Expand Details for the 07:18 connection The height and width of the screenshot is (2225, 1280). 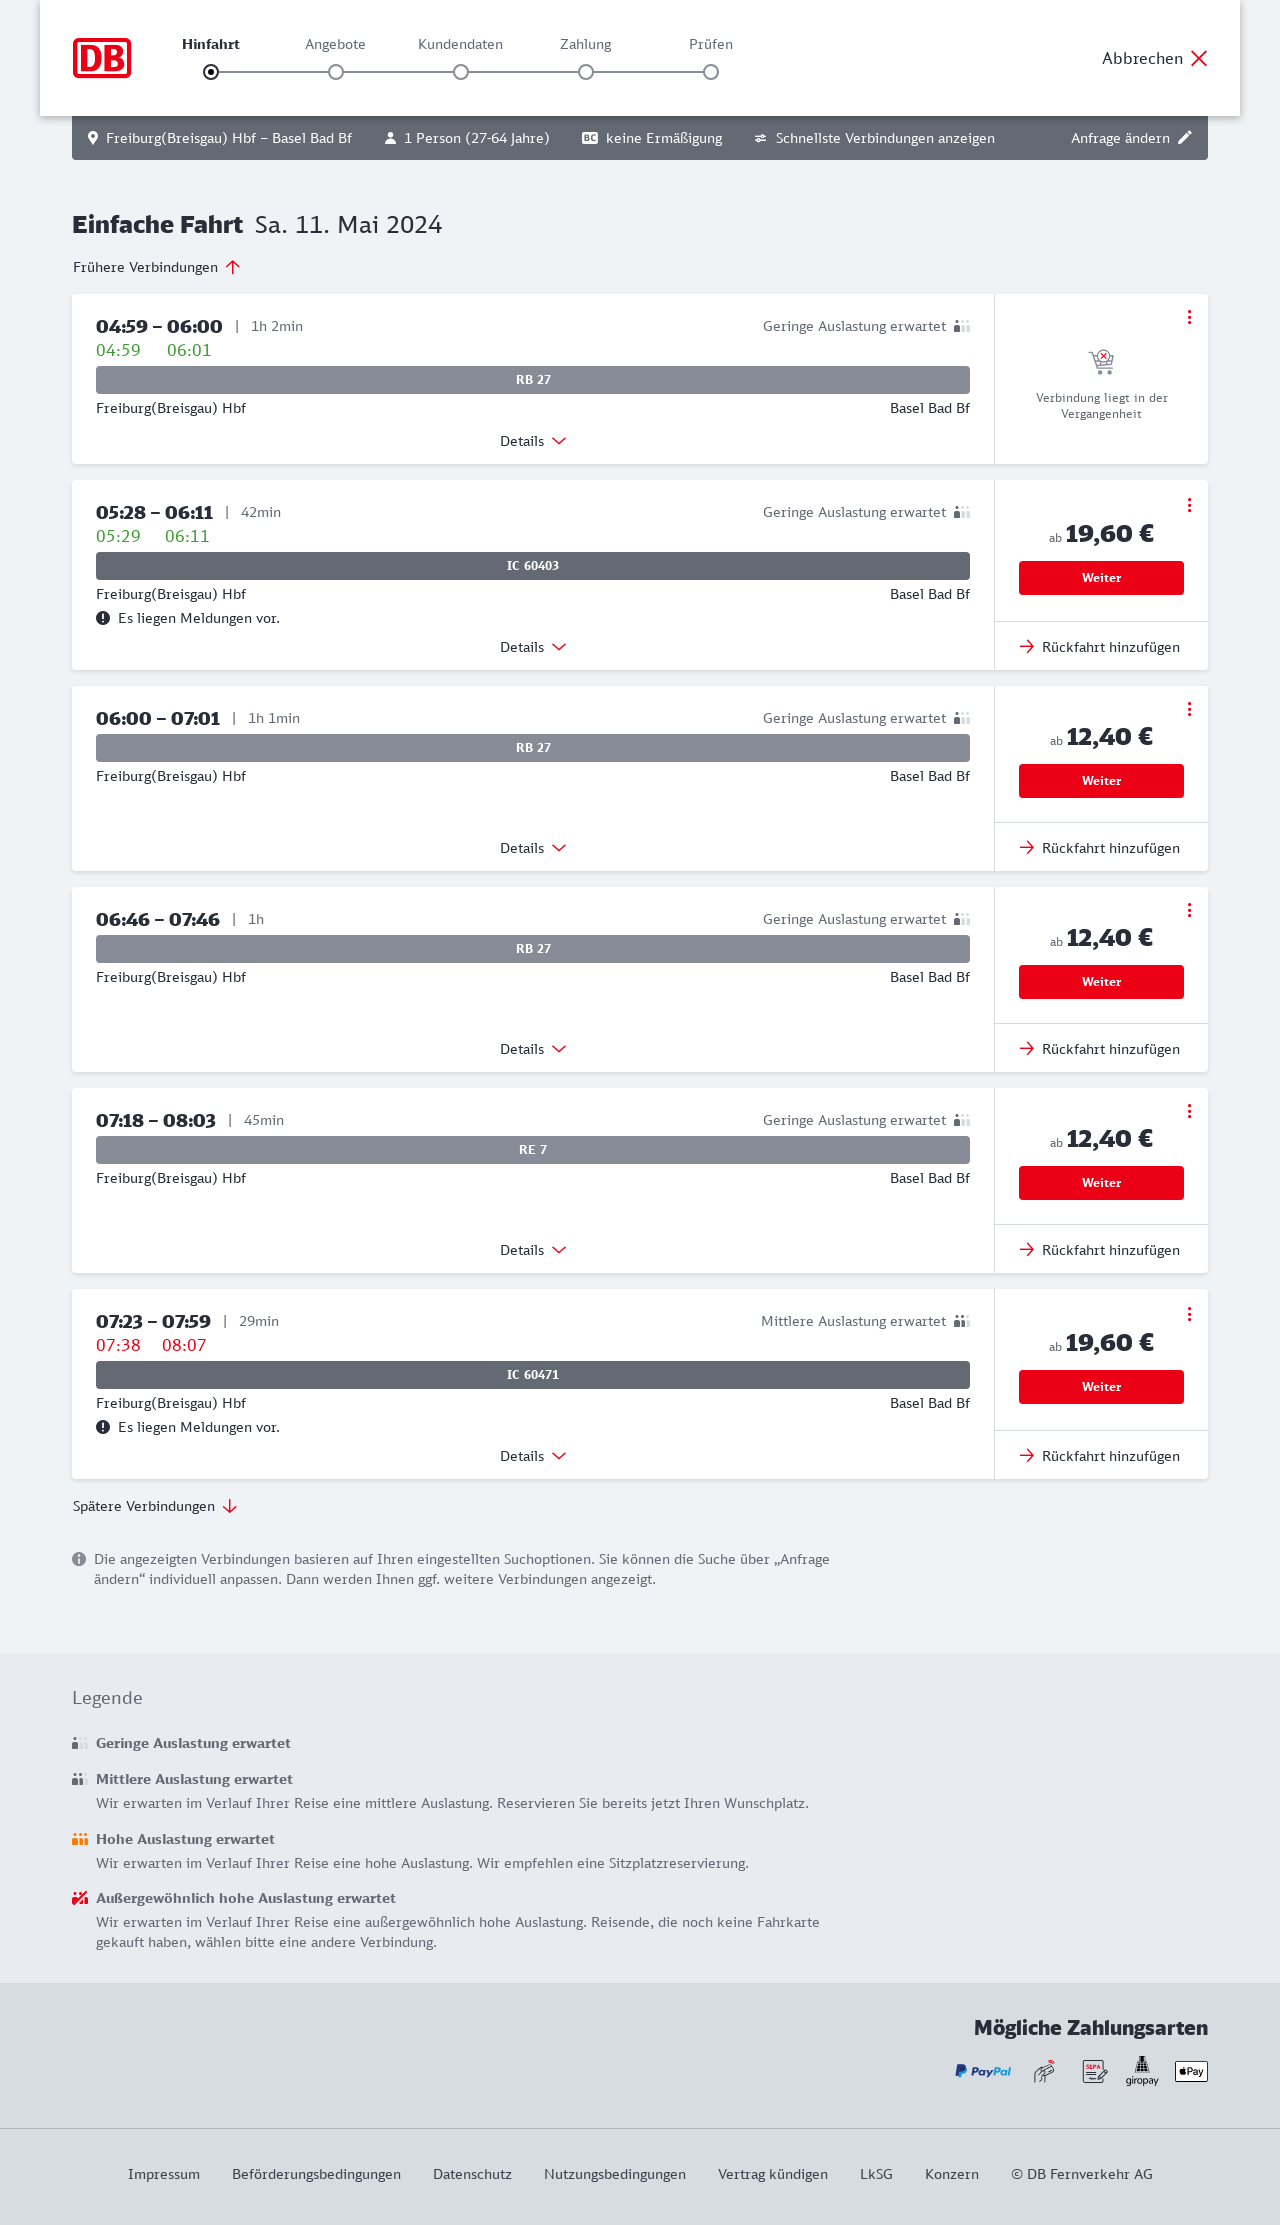point(533,1250)
